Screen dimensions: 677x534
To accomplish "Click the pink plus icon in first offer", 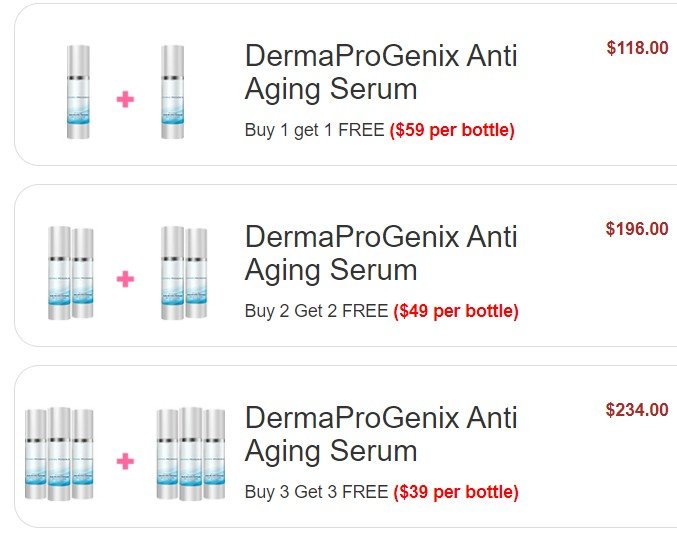I will pos(125,100).
